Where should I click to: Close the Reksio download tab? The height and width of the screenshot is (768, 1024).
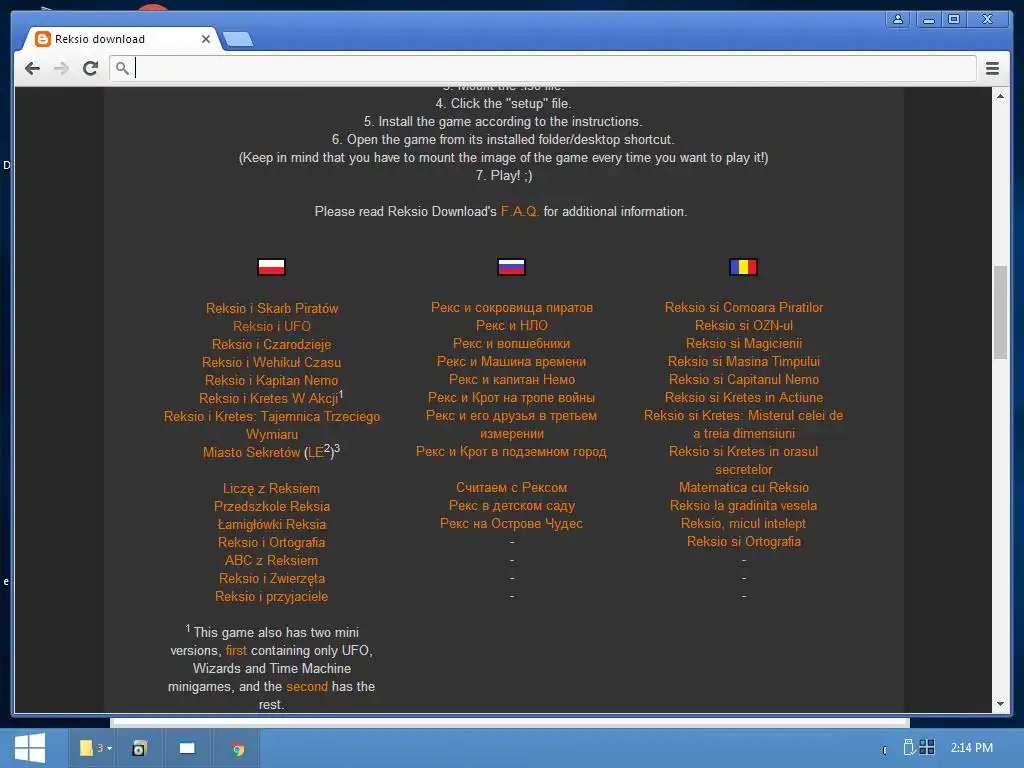[206, 39]
